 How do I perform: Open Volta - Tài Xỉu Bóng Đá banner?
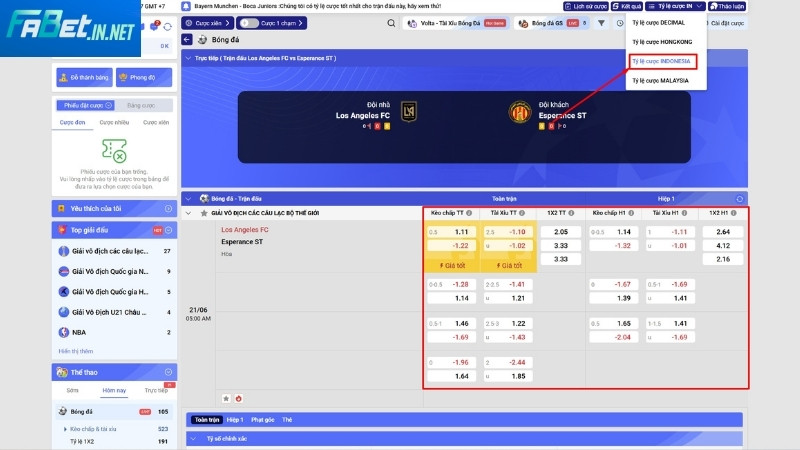pyautogui.click(x=456, y=23)
